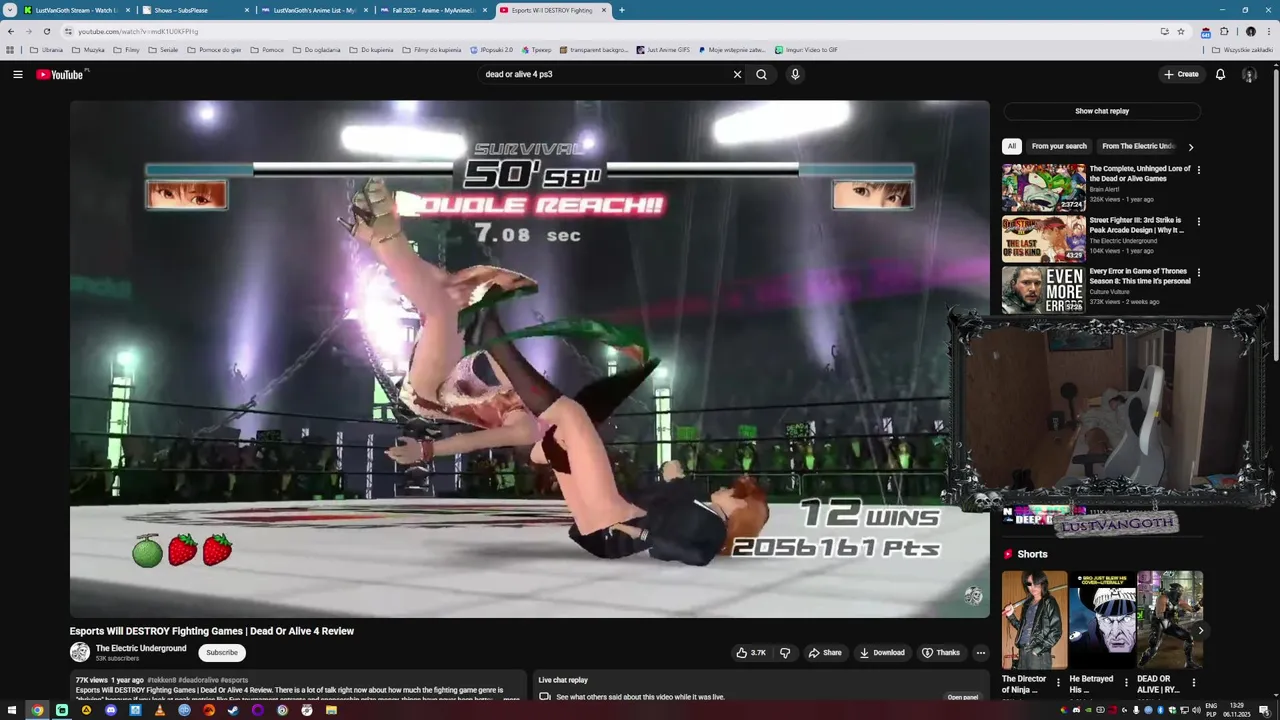Open the 'Ubrania' bookmark folder
The image size is (1280, 720).
coord(47,49)
